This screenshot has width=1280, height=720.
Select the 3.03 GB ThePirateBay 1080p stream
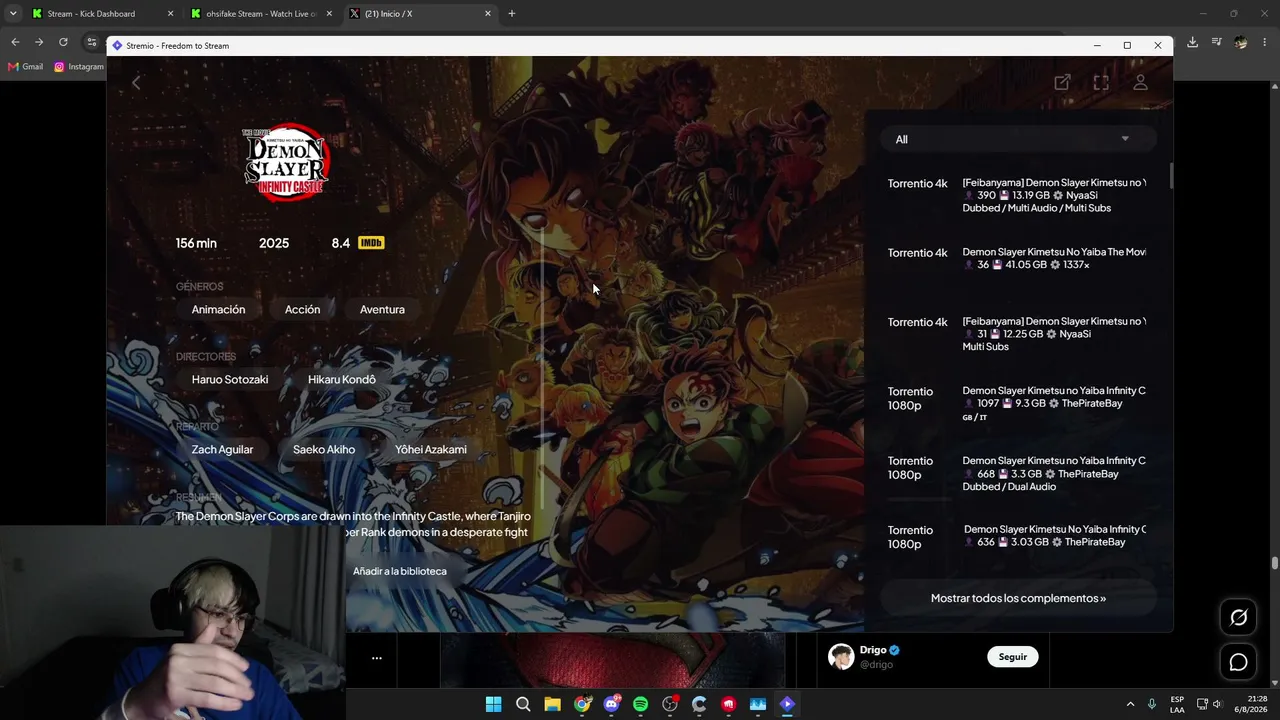coord(1018,537)
